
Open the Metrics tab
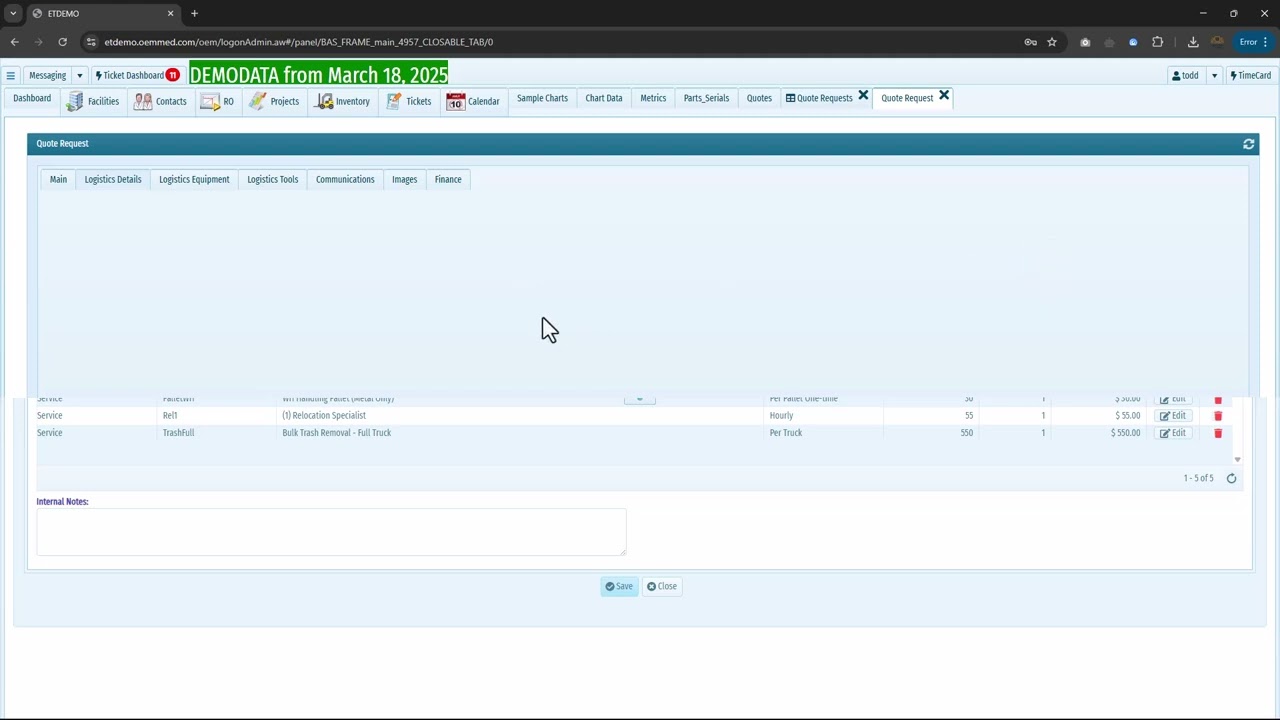[x=653, y=98]
